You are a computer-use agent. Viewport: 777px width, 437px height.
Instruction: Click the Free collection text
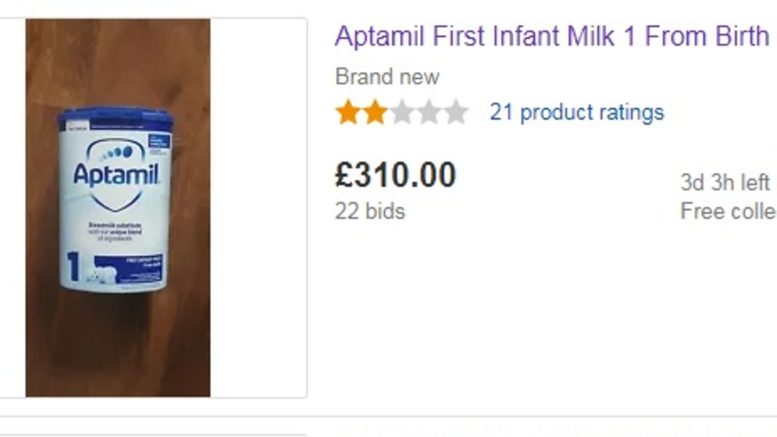[728, 211]
